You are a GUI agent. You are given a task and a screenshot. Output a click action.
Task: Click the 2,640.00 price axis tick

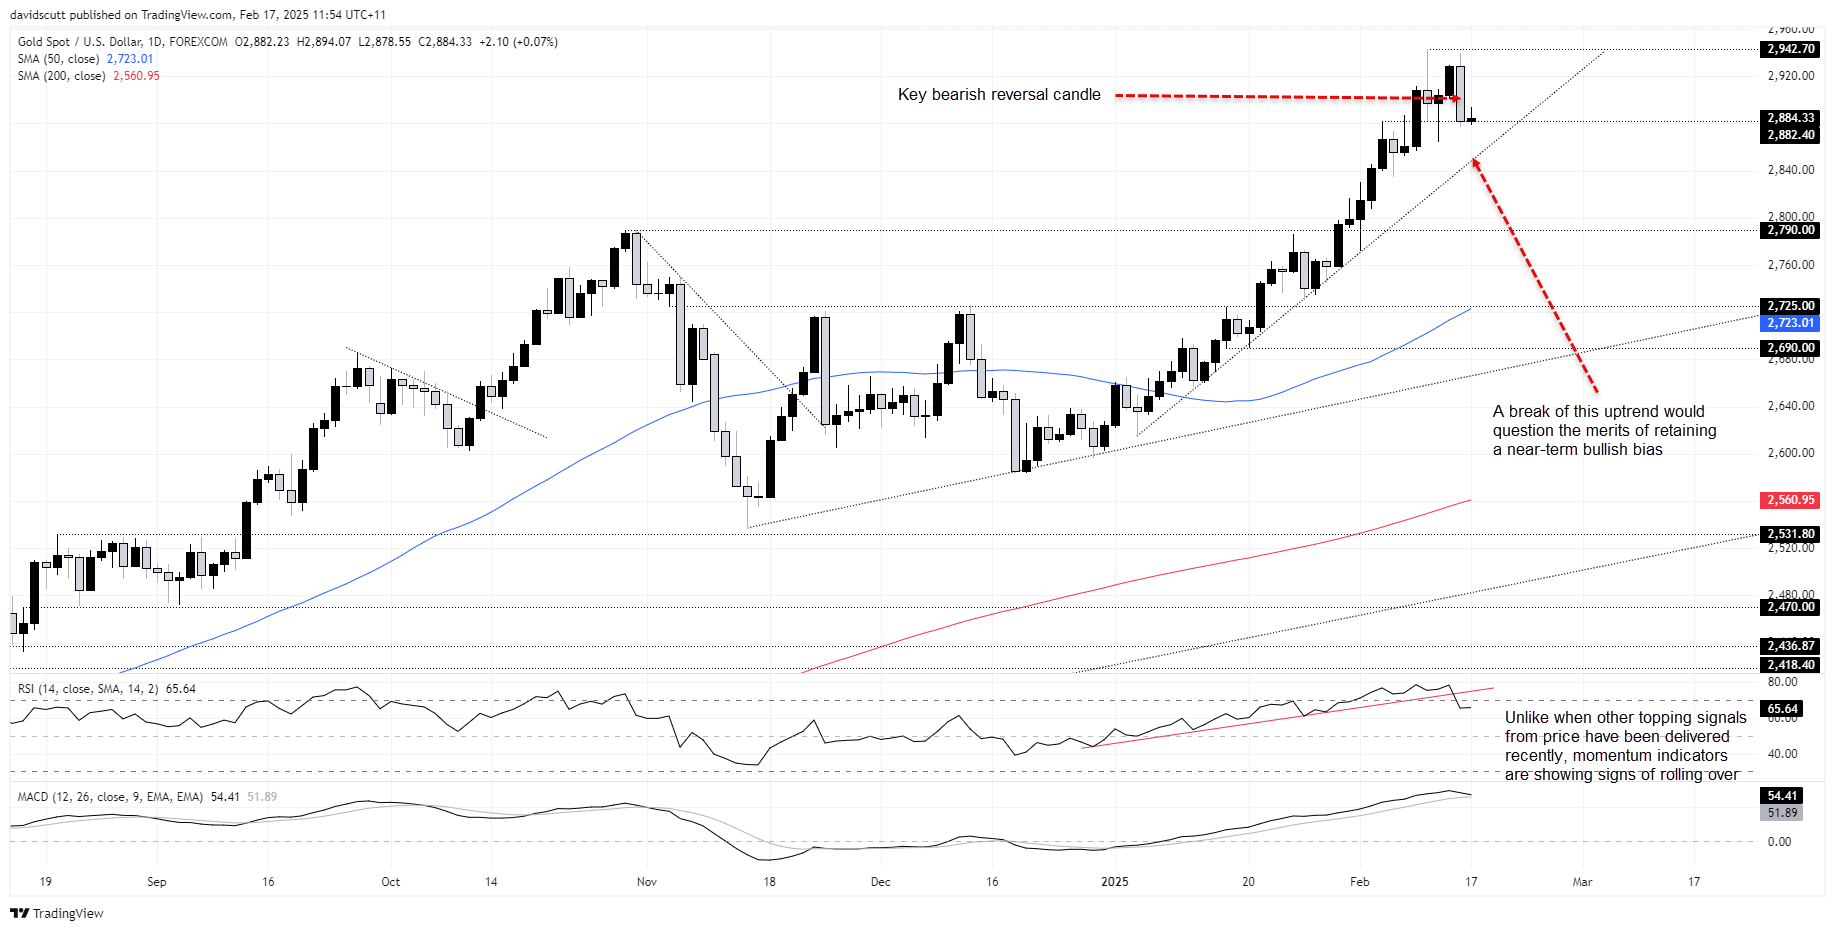1790,406
